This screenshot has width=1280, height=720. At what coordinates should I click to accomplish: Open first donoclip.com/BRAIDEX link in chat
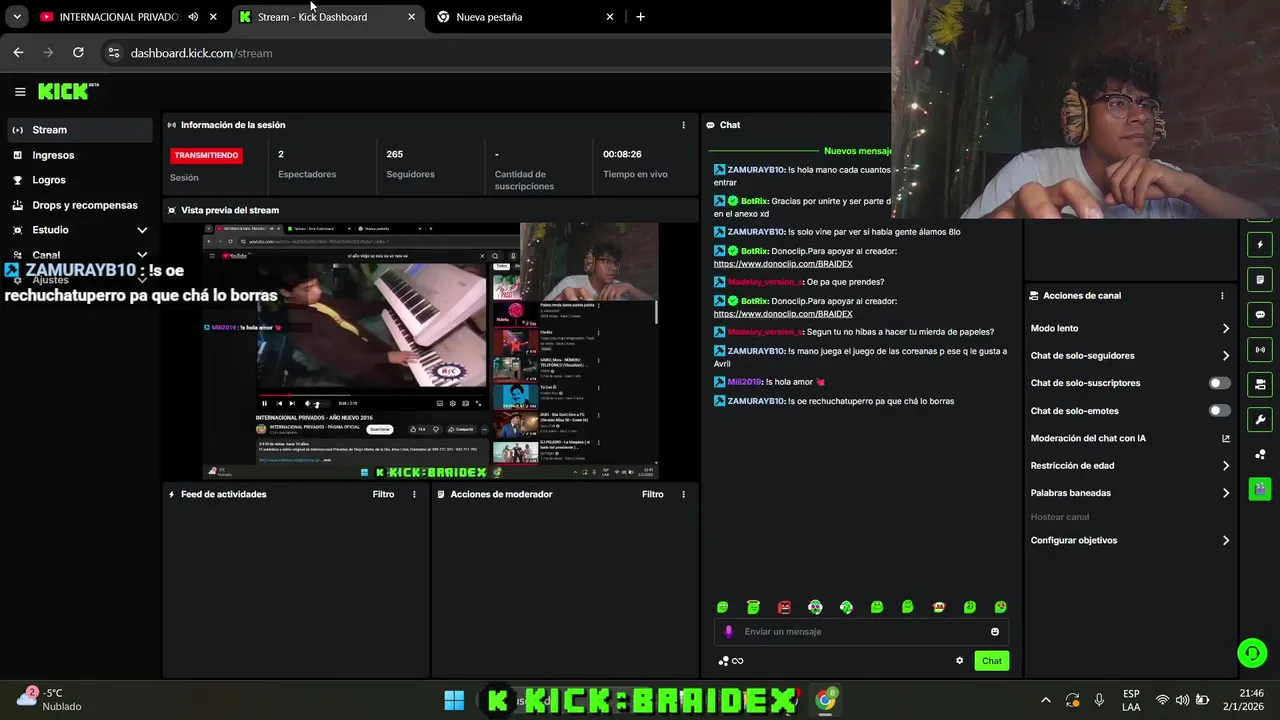click(783, 264)
